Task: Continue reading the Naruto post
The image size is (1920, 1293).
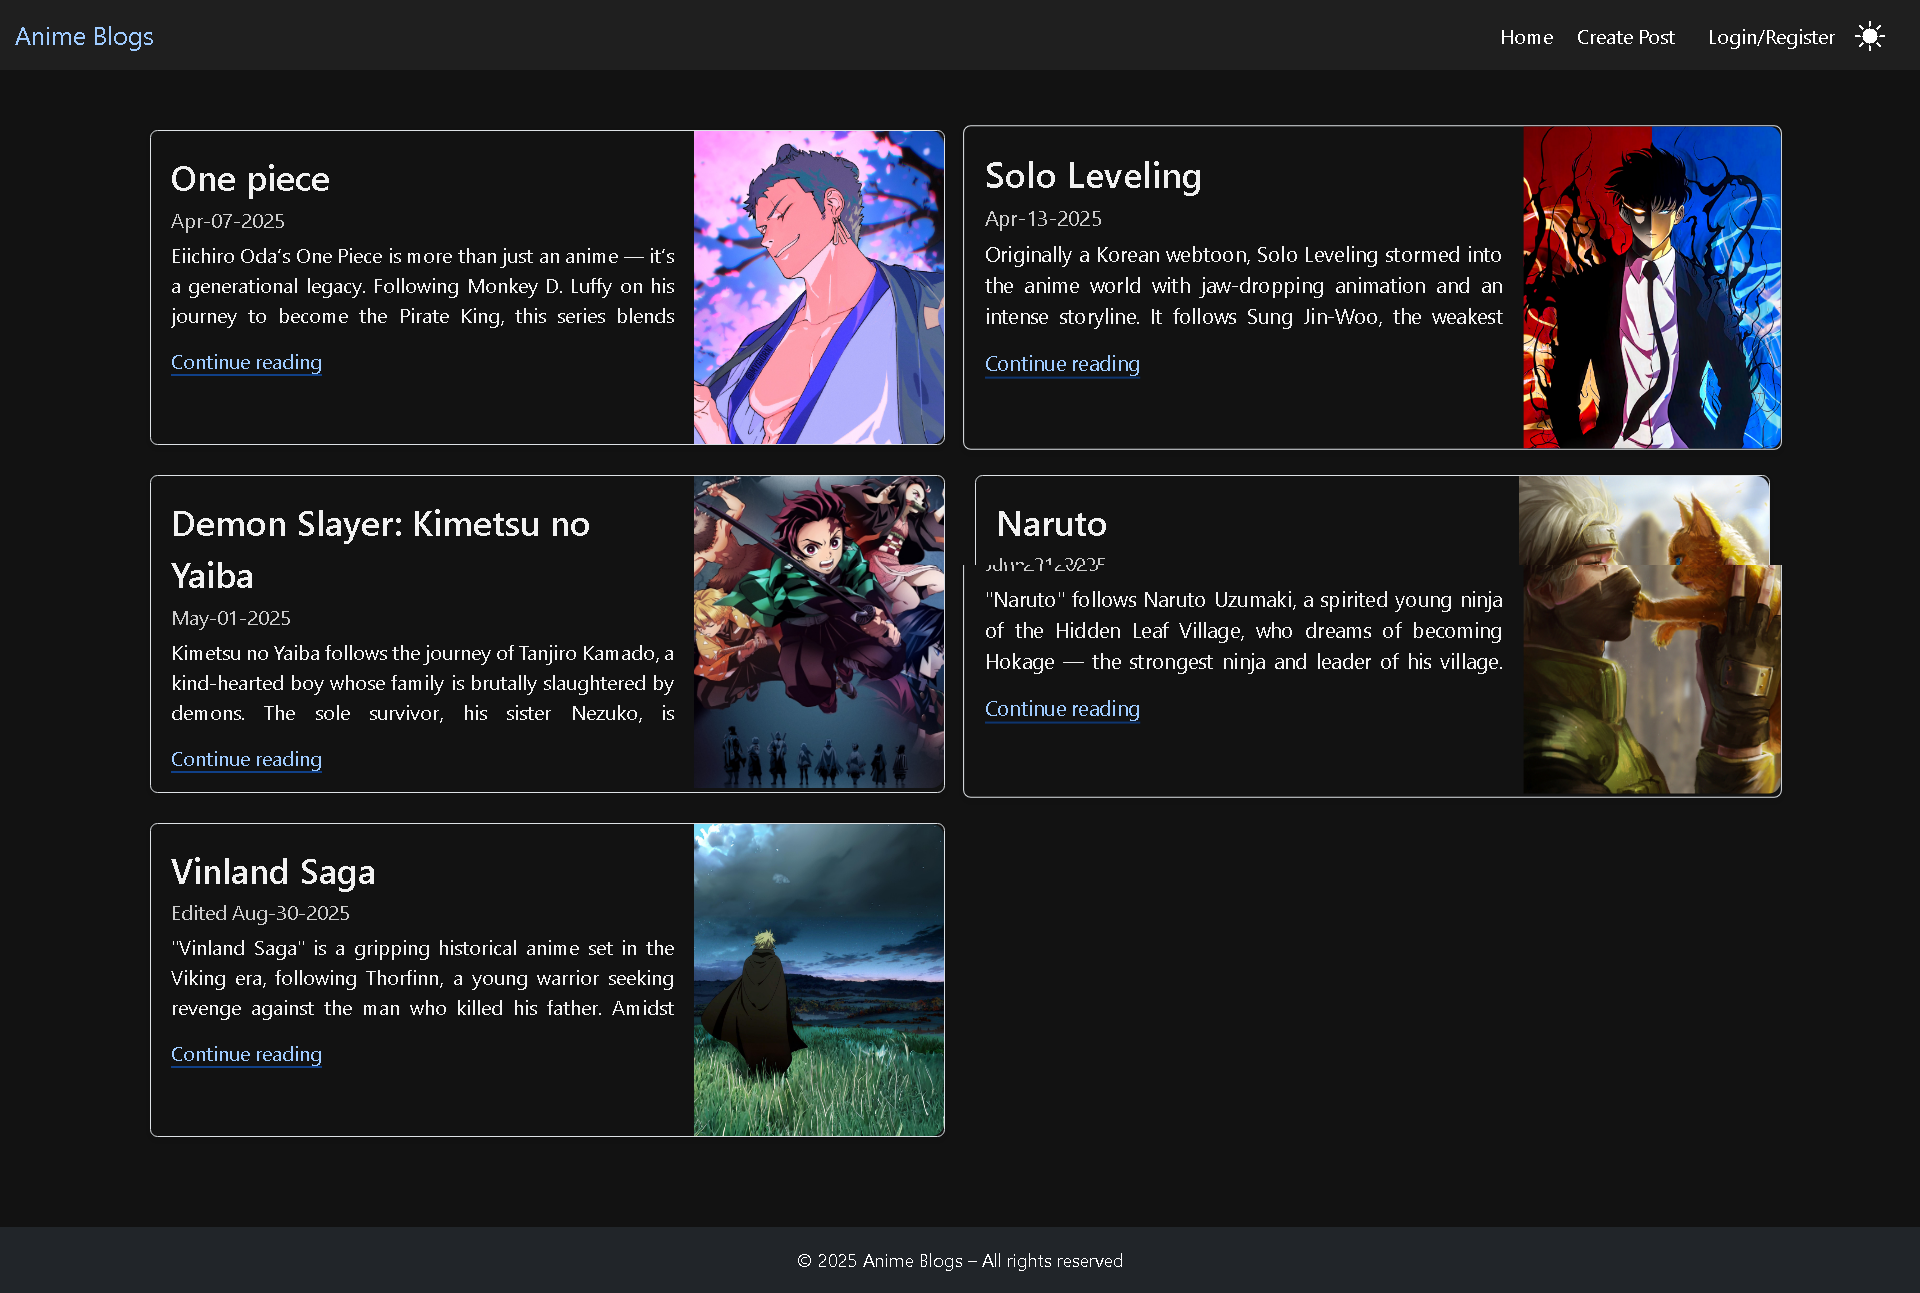Action: click(1062, 709)
